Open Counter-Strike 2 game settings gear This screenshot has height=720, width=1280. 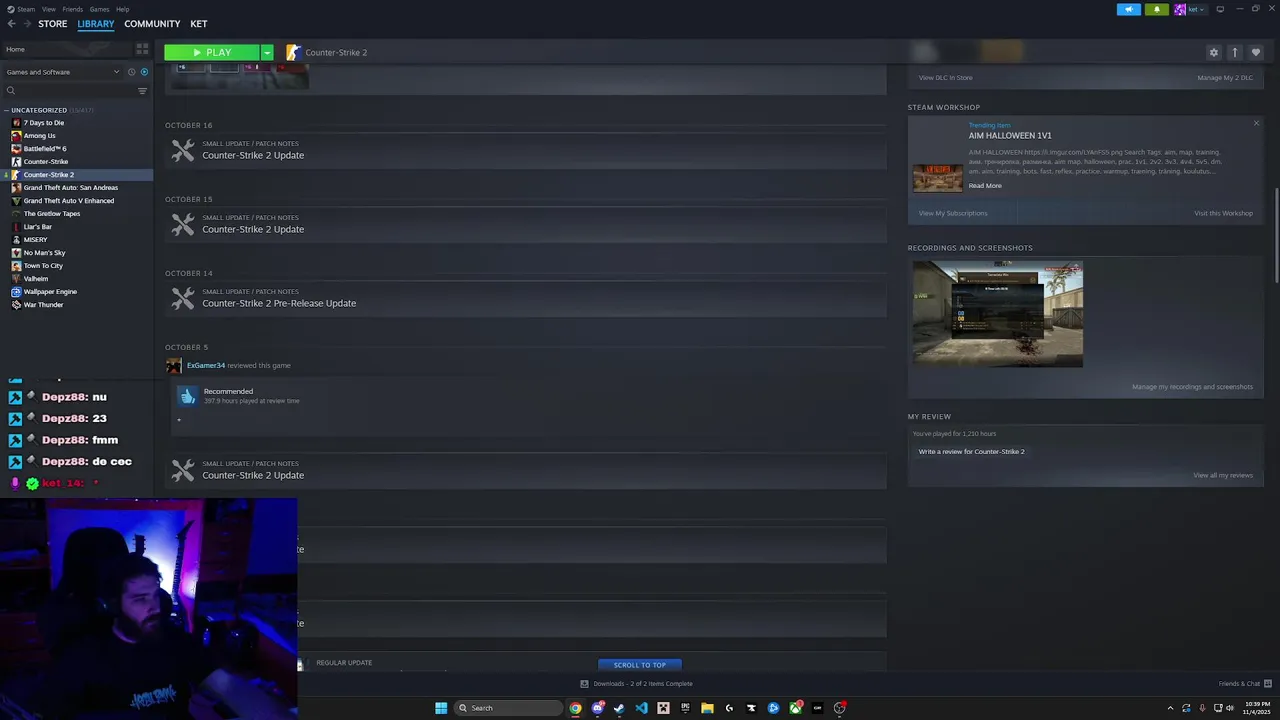point(1214,52)
